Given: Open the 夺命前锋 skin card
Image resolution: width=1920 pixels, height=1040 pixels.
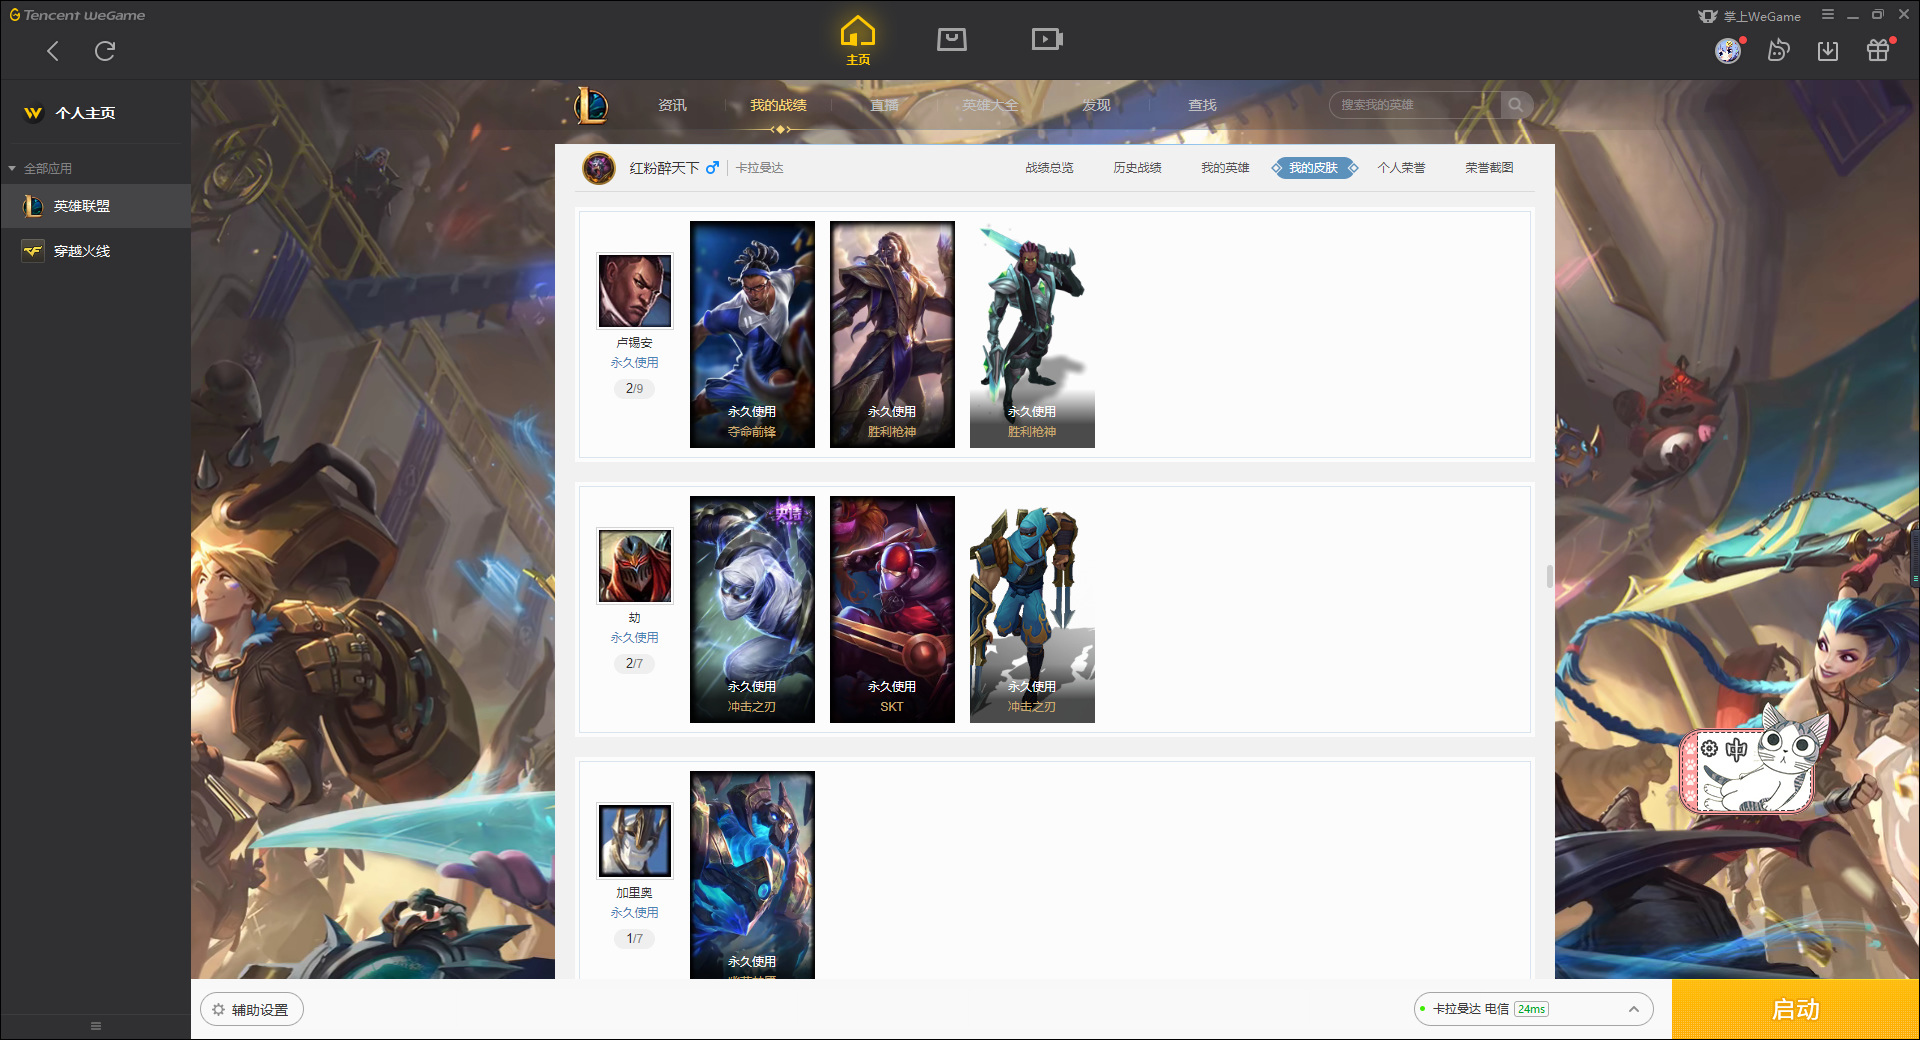Looking at the screenshot, I should (x=752, y=334).
